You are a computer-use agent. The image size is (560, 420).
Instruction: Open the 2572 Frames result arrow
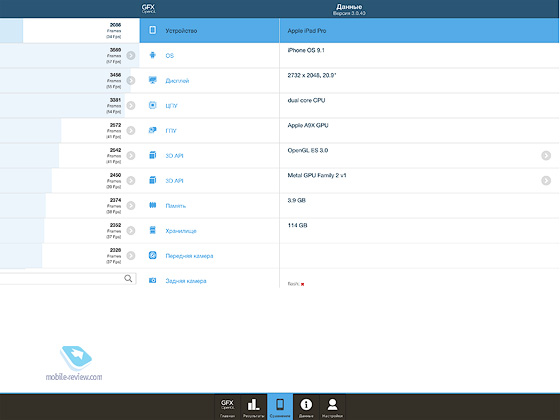(131, 130)
